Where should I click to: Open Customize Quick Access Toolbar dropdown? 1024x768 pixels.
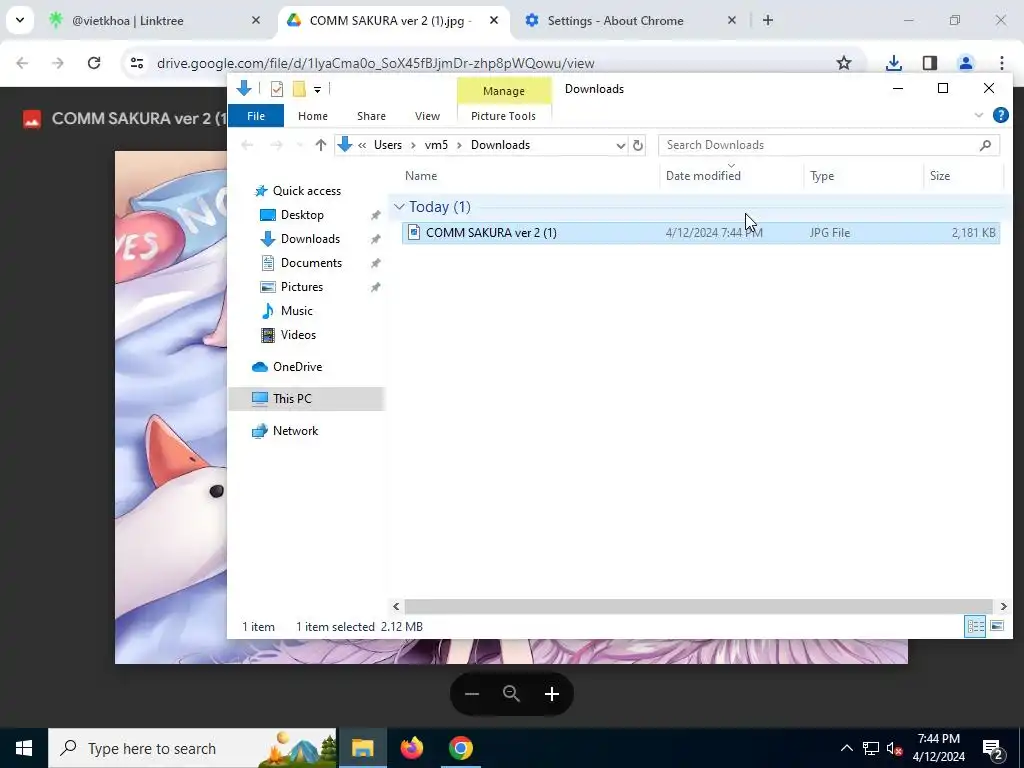click(x=317, y=89)
